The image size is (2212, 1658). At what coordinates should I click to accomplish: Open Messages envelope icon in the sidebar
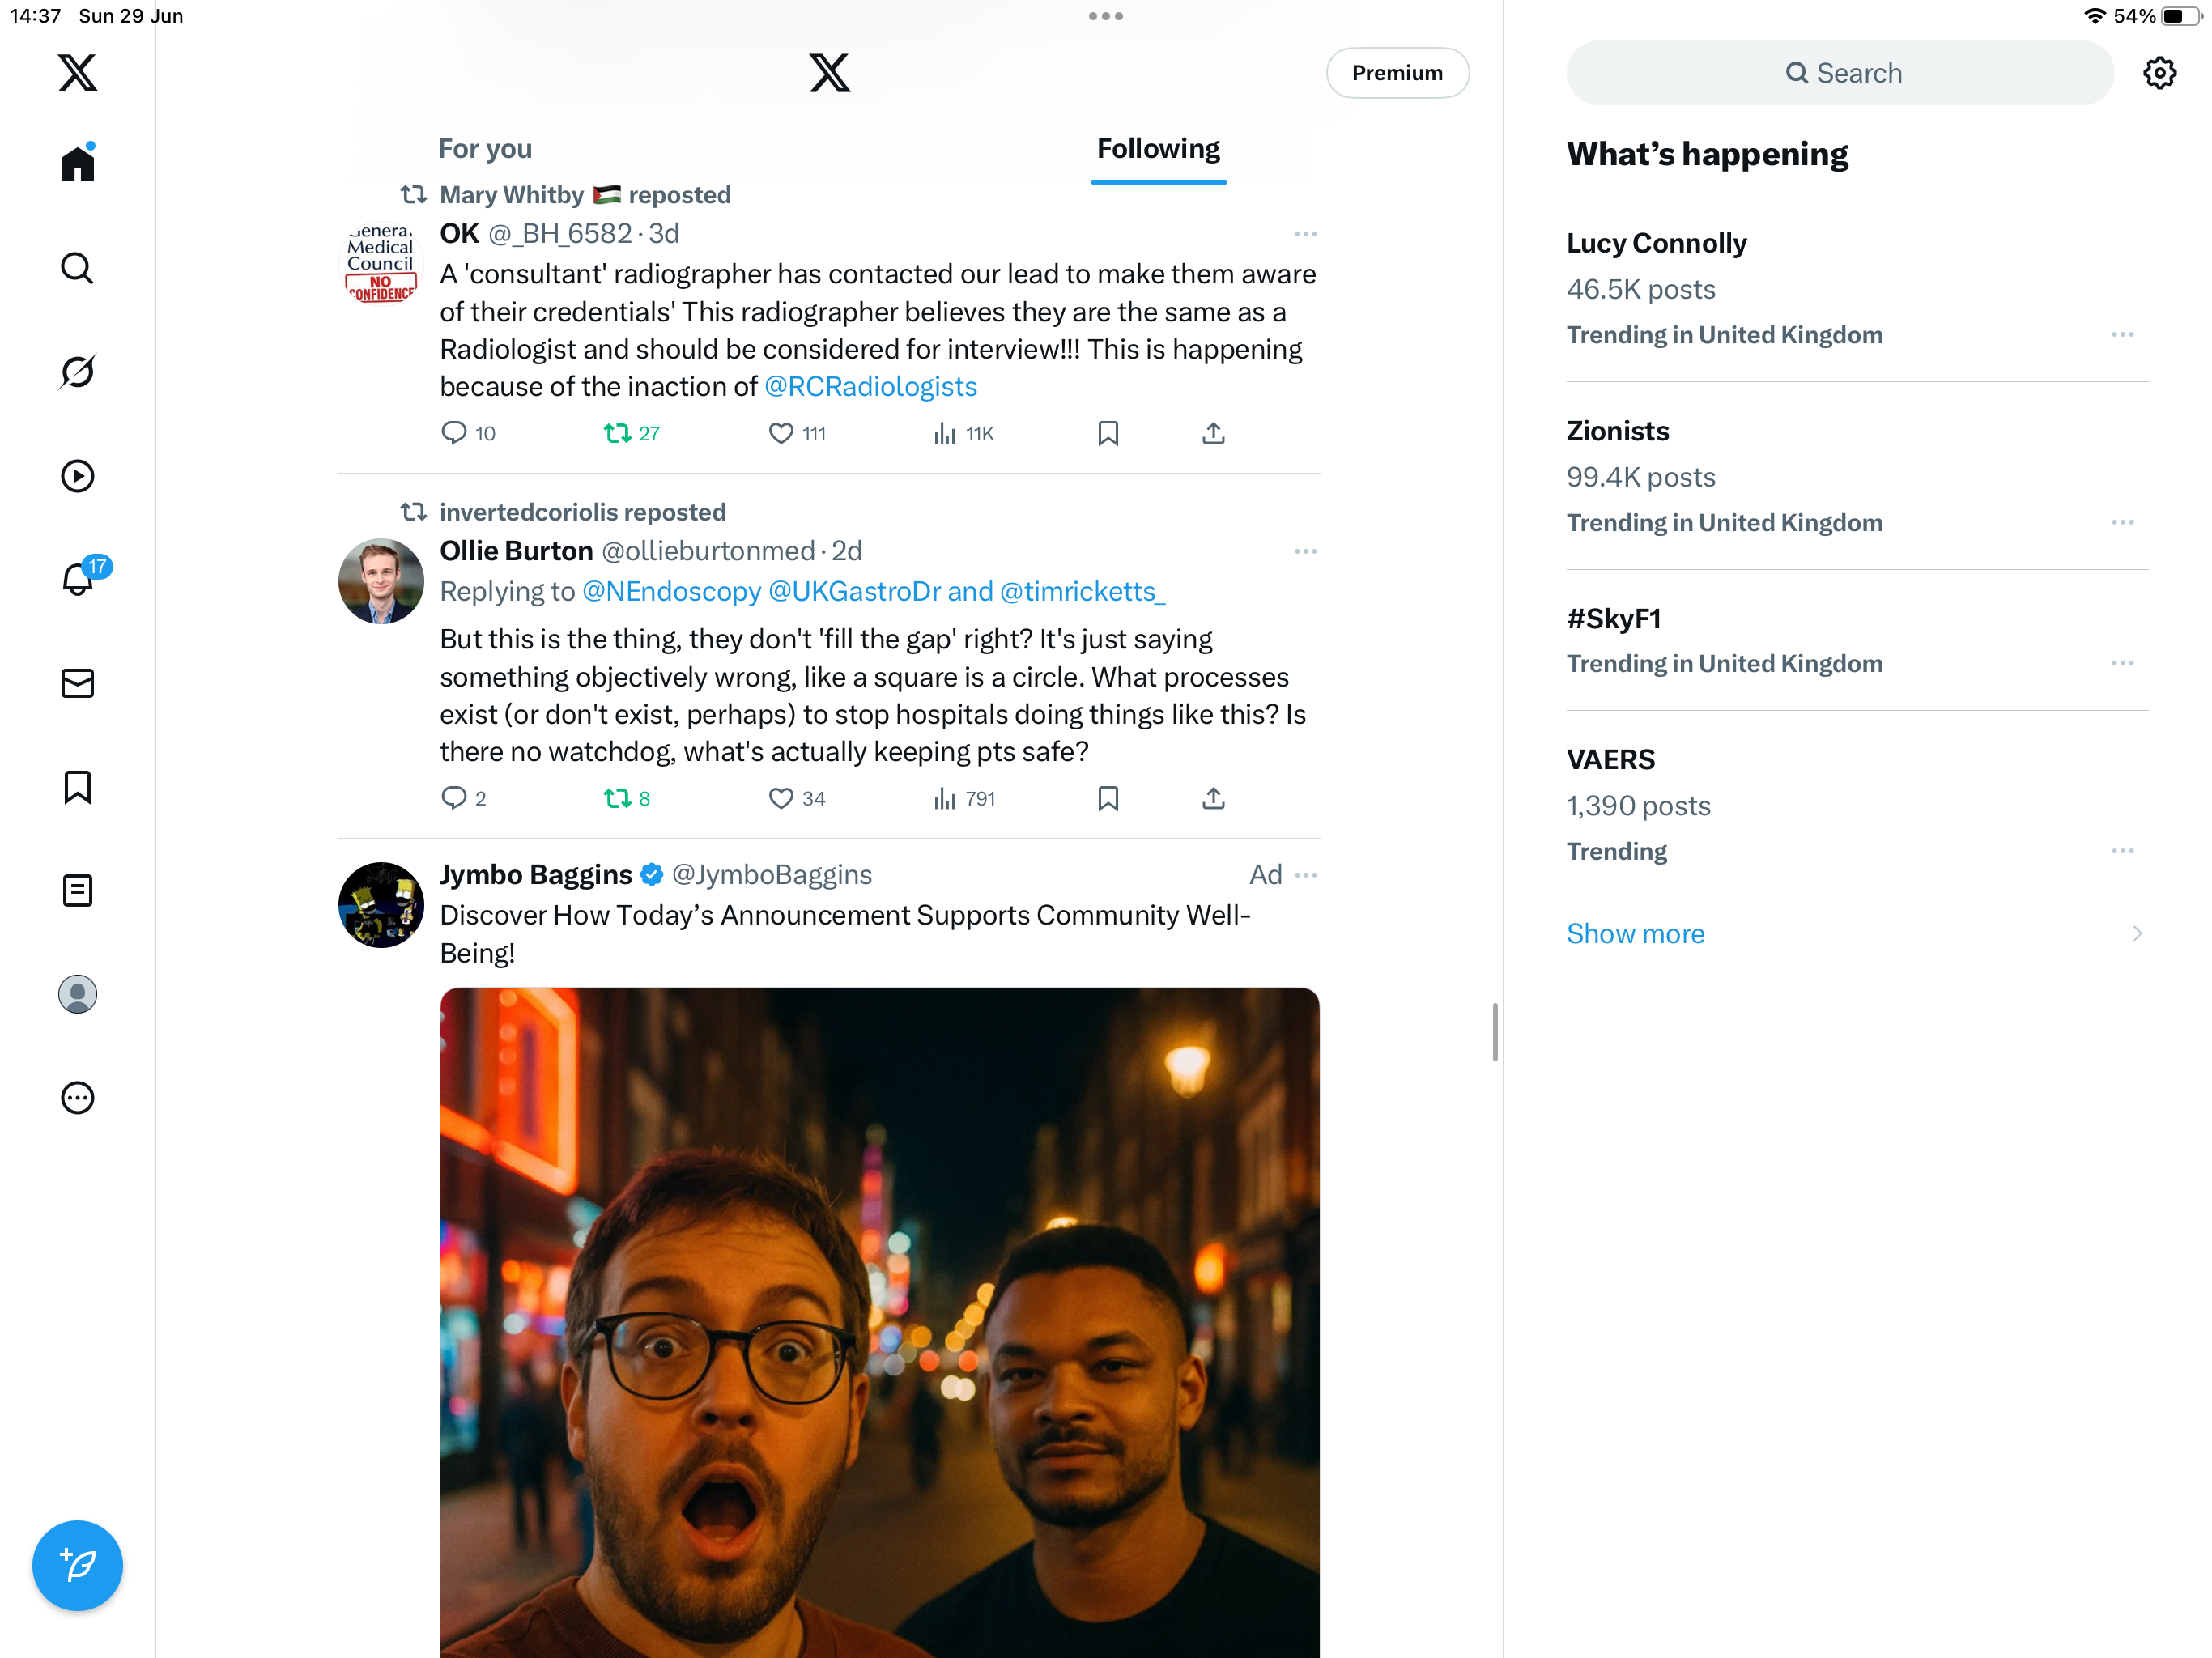tap(77, 683)
